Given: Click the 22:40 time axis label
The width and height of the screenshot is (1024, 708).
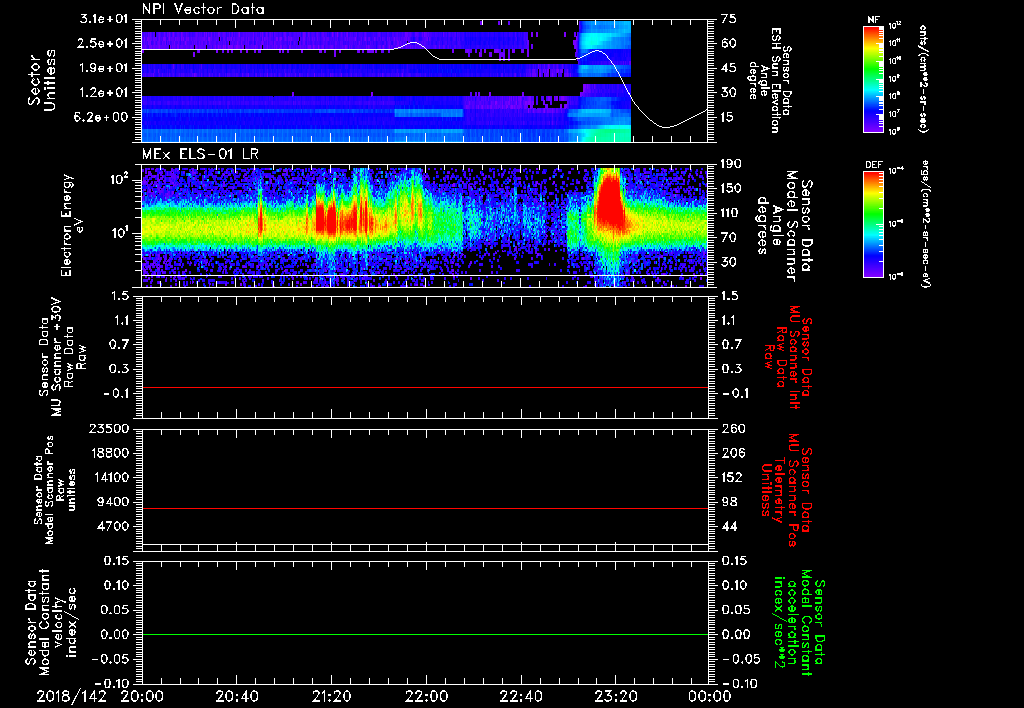Looking at the screenshot, I should pos(521,696).
